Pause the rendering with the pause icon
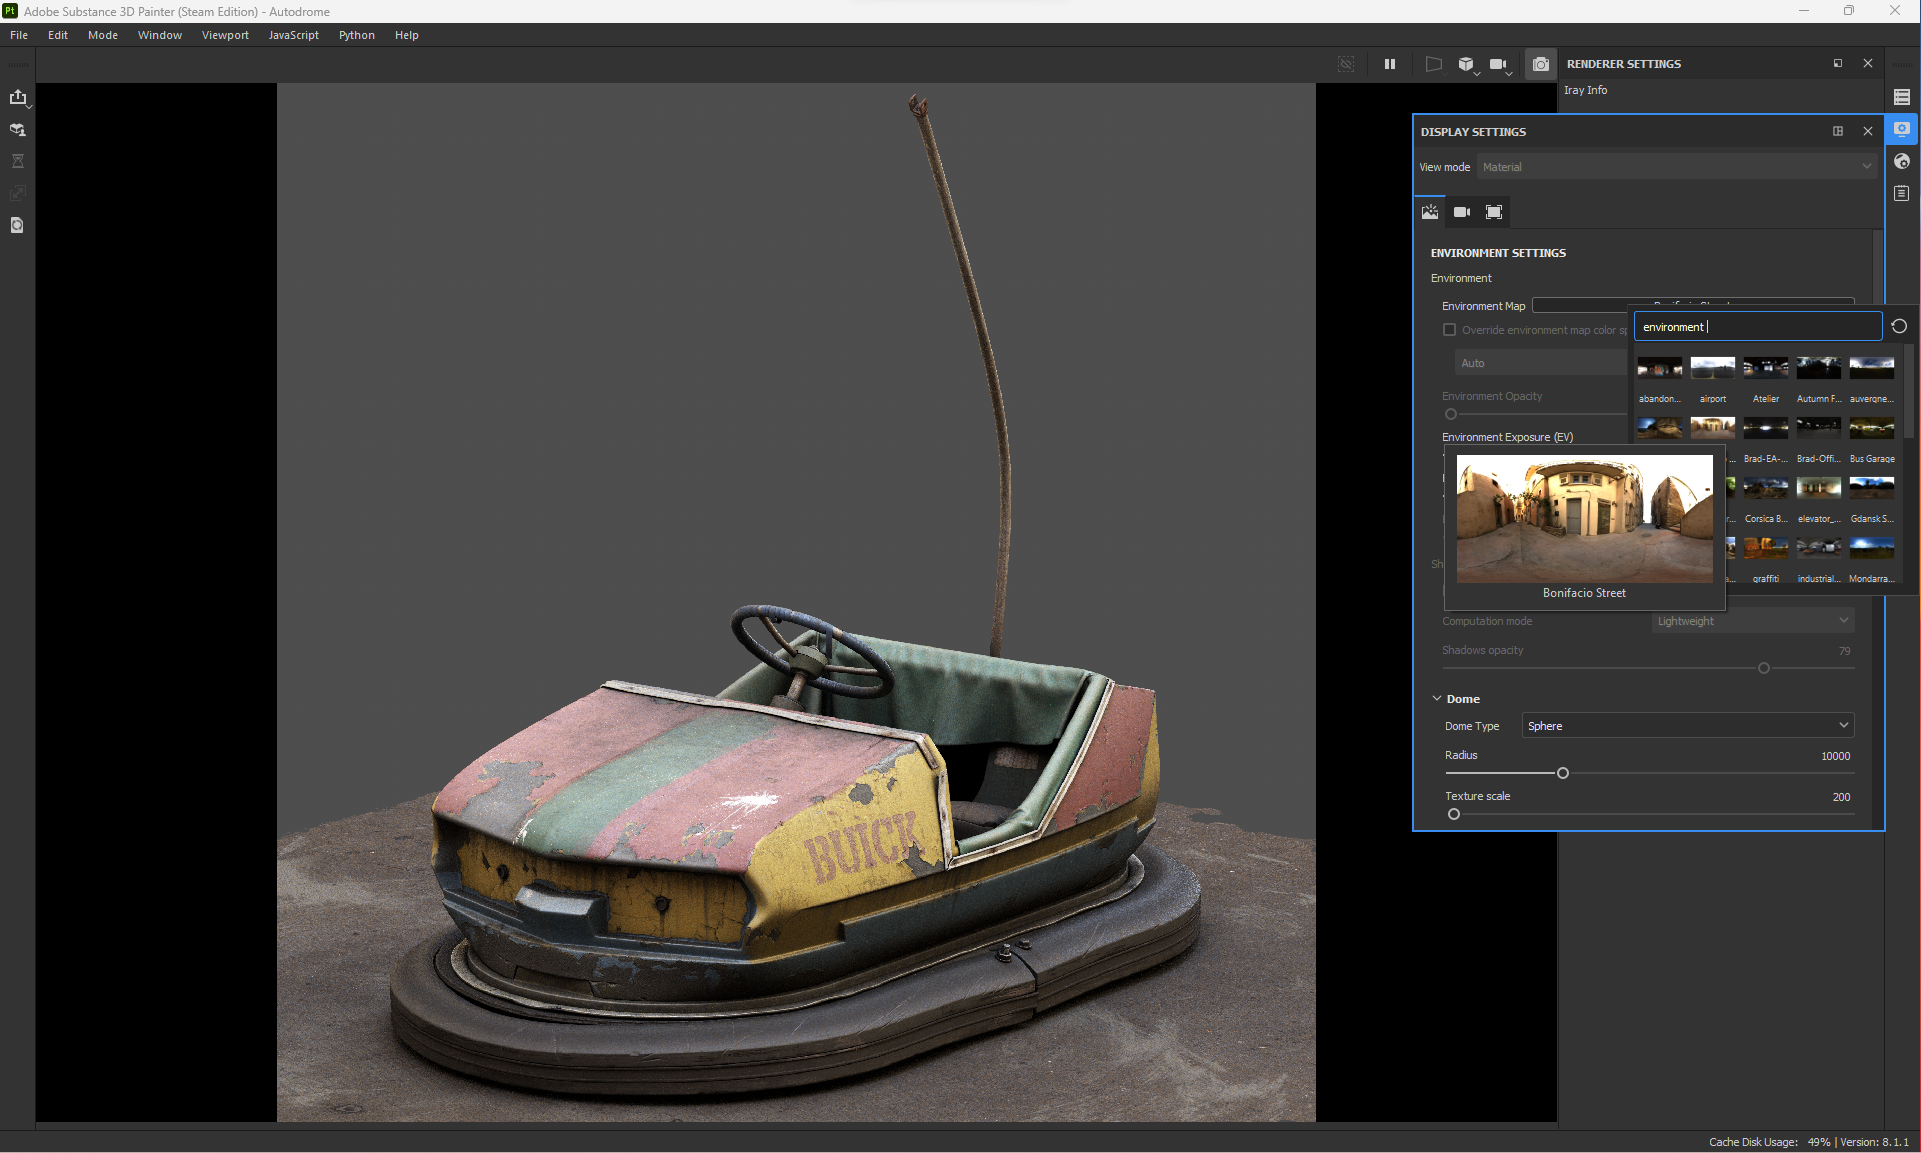This screenshot has height=1153, width=1921. [1389, 63]
